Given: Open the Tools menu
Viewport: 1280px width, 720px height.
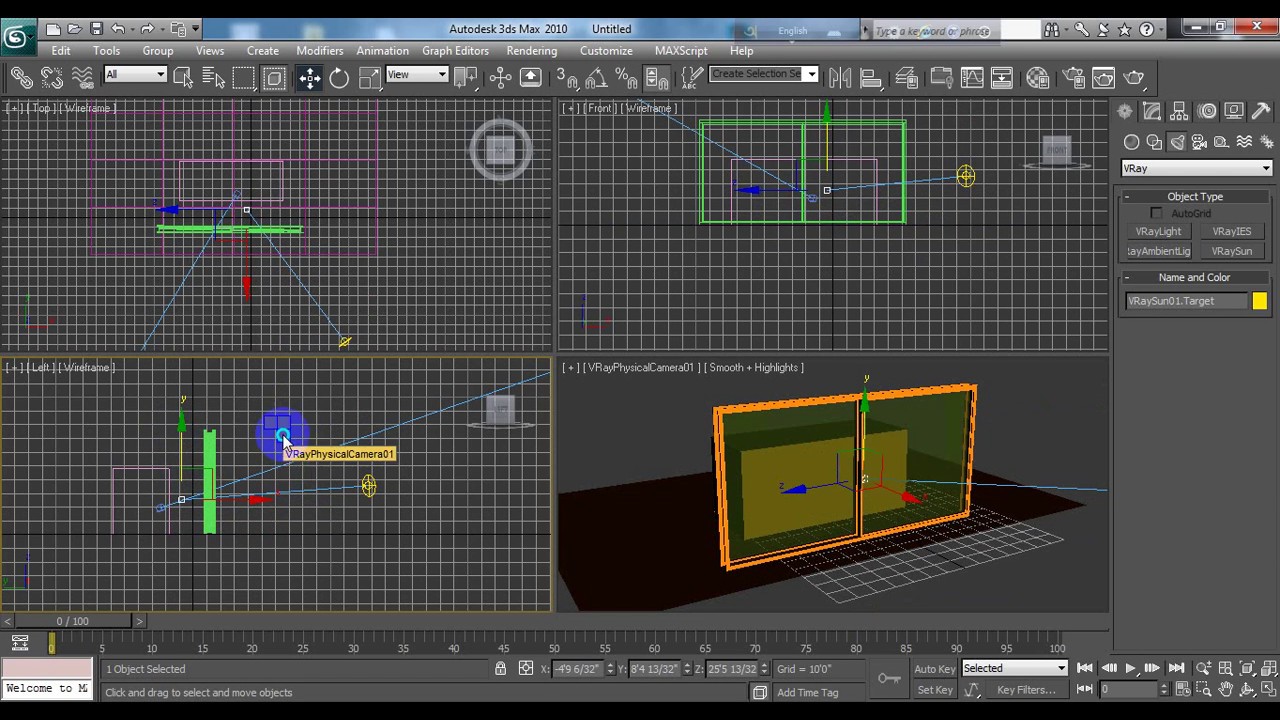Looking at the screenshot, I should click(x=106, y=50).
